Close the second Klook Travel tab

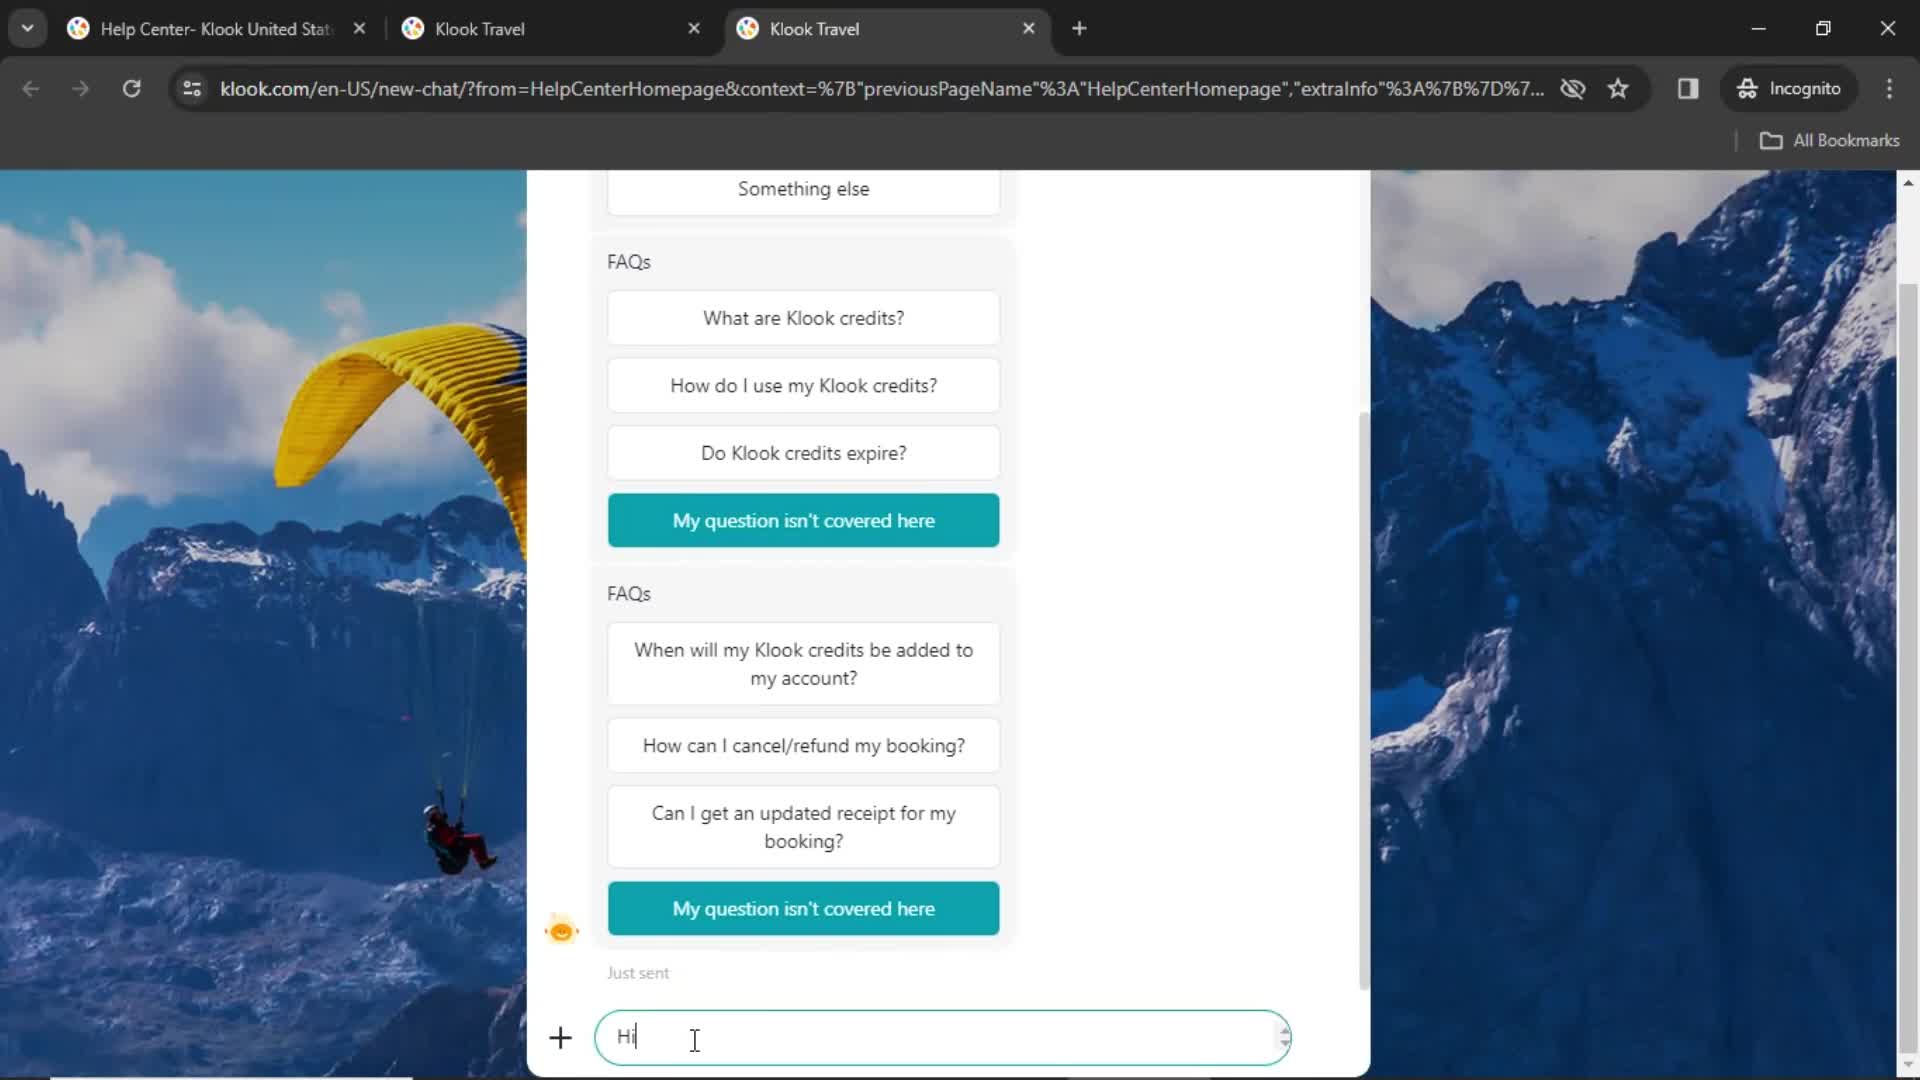tap(694, 29)
